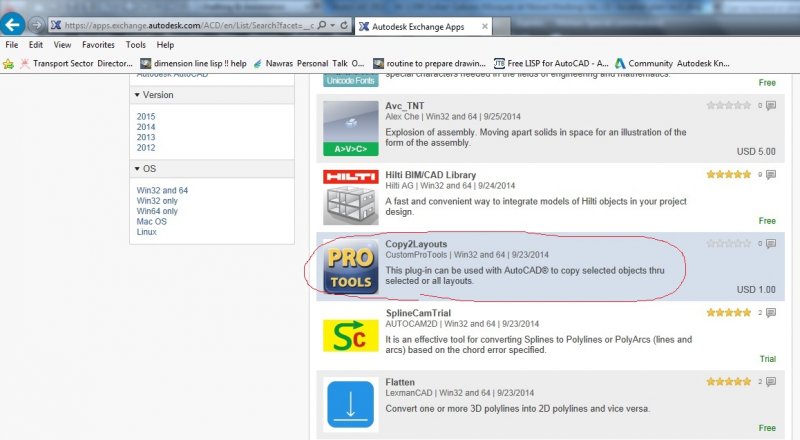Click the refresh icon in address bar
The width and height of the screenshot is (800, 440).
(344, 25)
